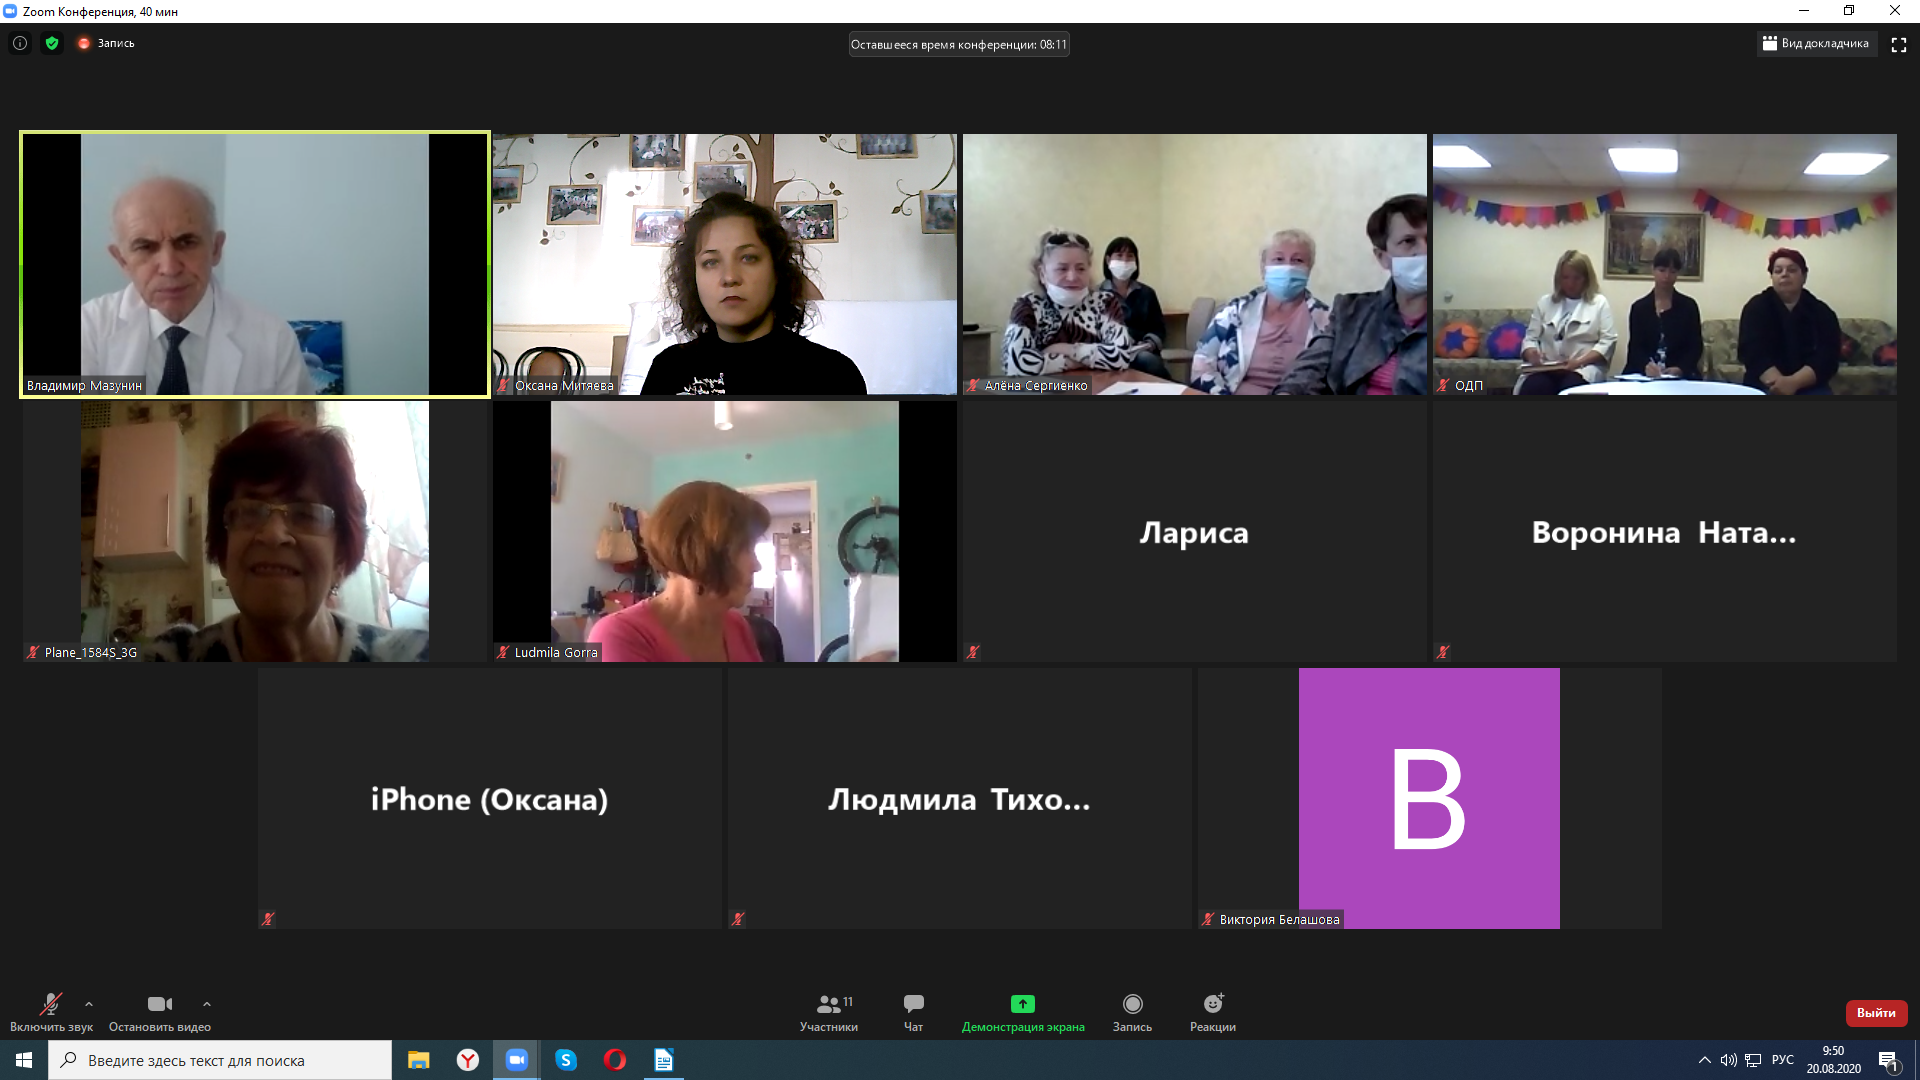This screenshot has width=1920, height=1080.
Task: Open the Participants panel icon
Action: pos(829,1004)
